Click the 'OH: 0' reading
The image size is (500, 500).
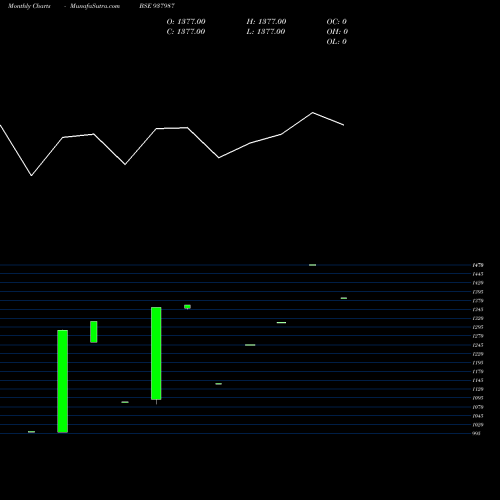click(x=337, y=32)
